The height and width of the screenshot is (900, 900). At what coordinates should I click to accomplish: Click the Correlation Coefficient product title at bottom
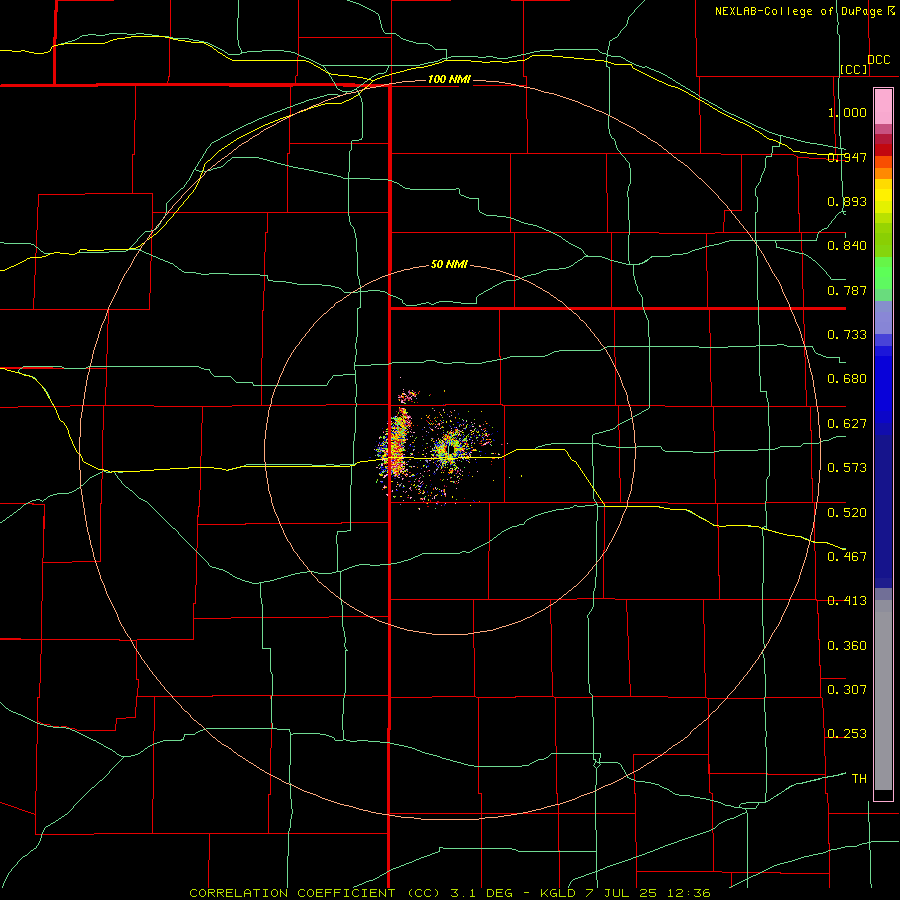point(450,893)
